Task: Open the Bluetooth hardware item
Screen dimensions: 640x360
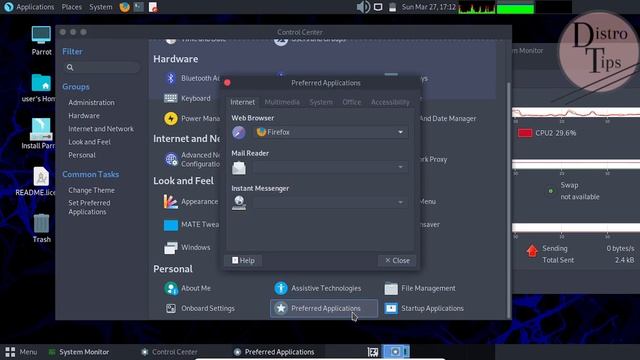Action: (192, 78)
